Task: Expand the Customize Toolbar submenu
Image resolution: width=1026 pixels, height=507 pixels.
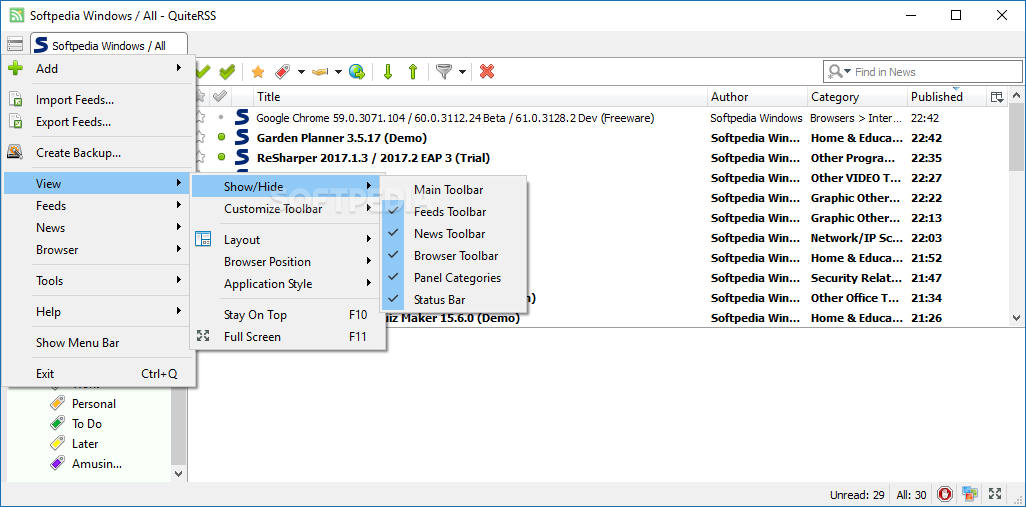Action: 286,209
